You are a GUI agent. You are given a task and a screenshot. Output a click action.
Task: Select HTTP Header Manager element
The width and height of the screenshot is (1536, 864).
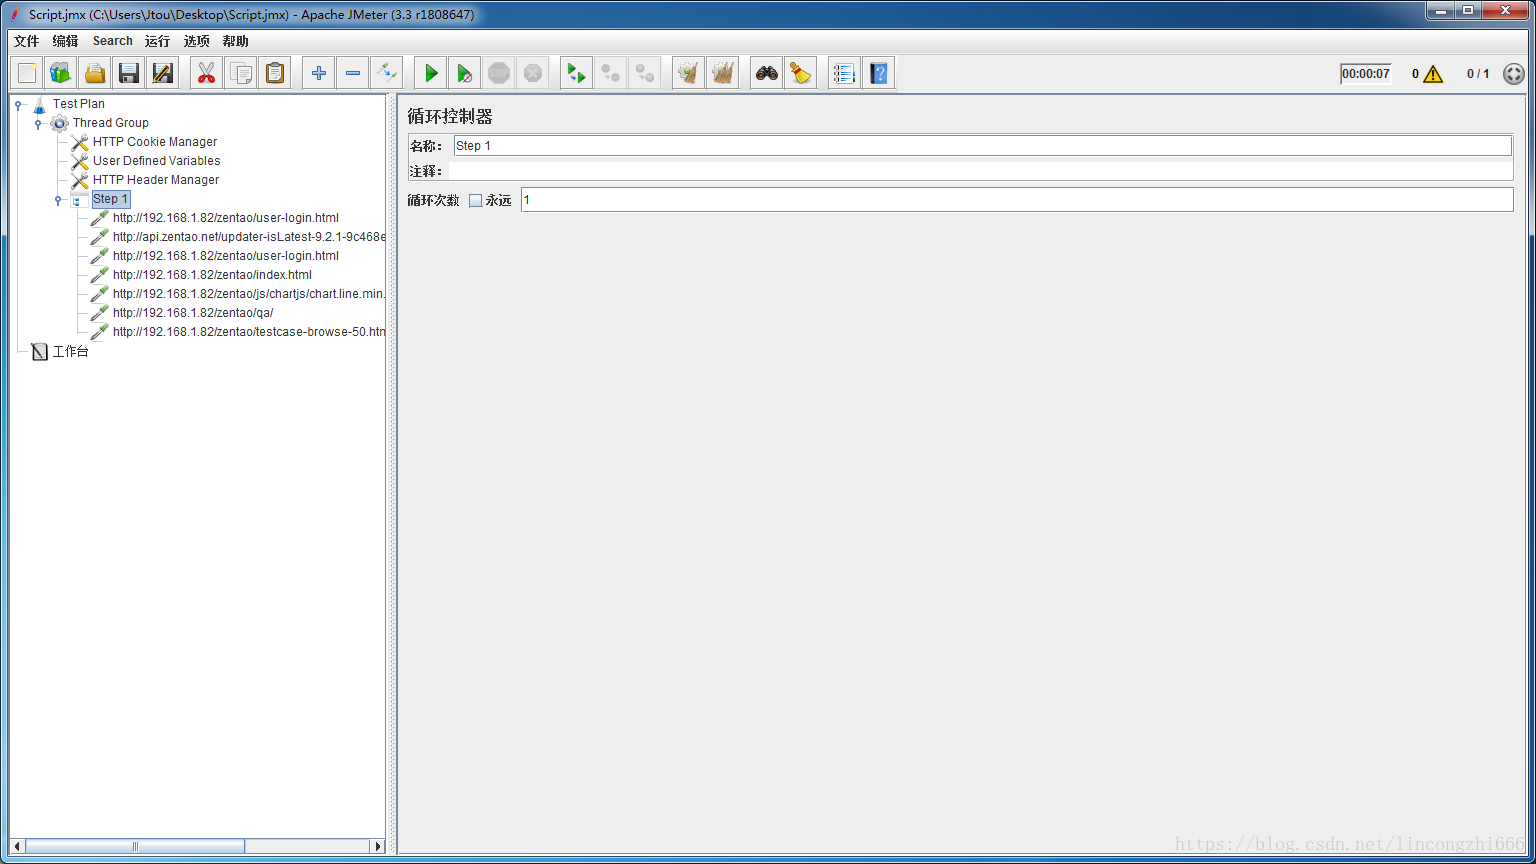[x=156, y=180]
